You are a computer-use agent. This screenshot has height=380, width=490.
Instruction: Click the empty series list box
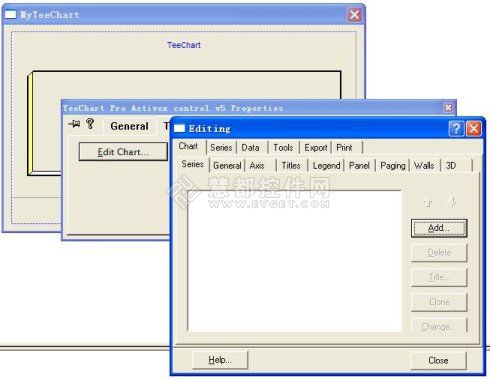(x=294, y=261)
